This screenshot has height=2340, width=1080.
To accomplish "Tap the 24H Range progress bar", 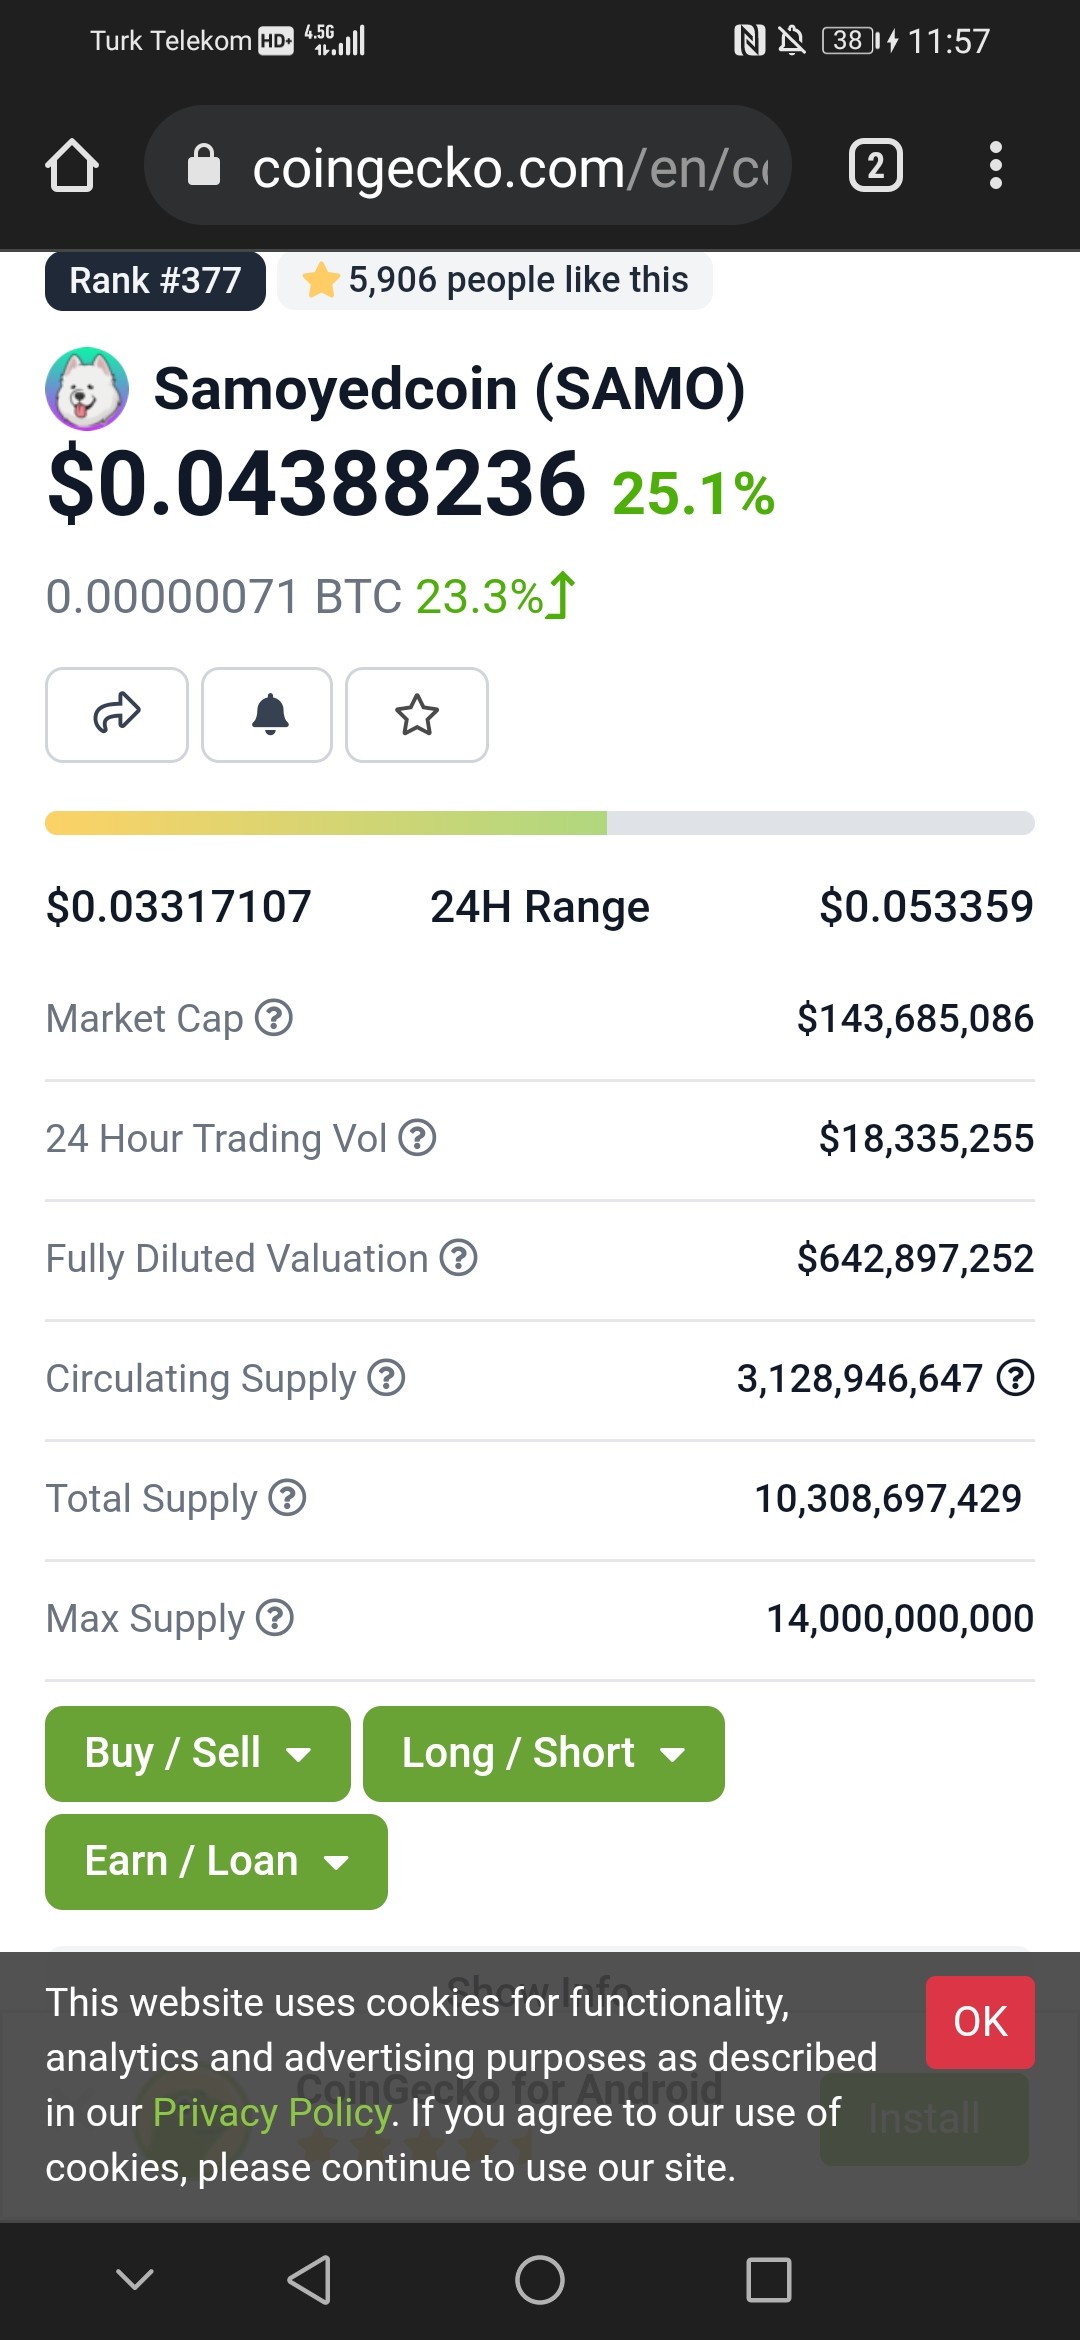I will (540, 823).
